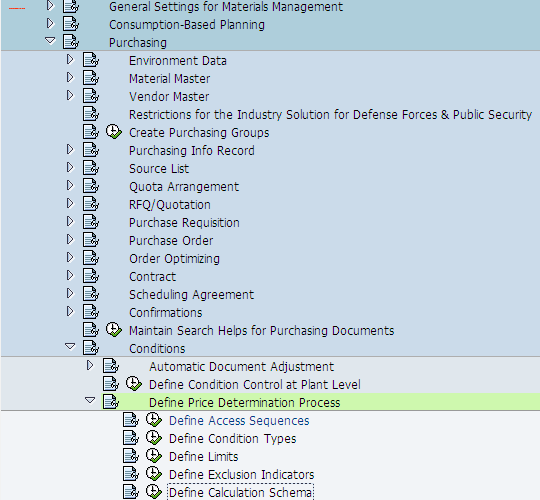Expand Automatic Document Adjustment node

pyautogui.click(x=90, y=365)
